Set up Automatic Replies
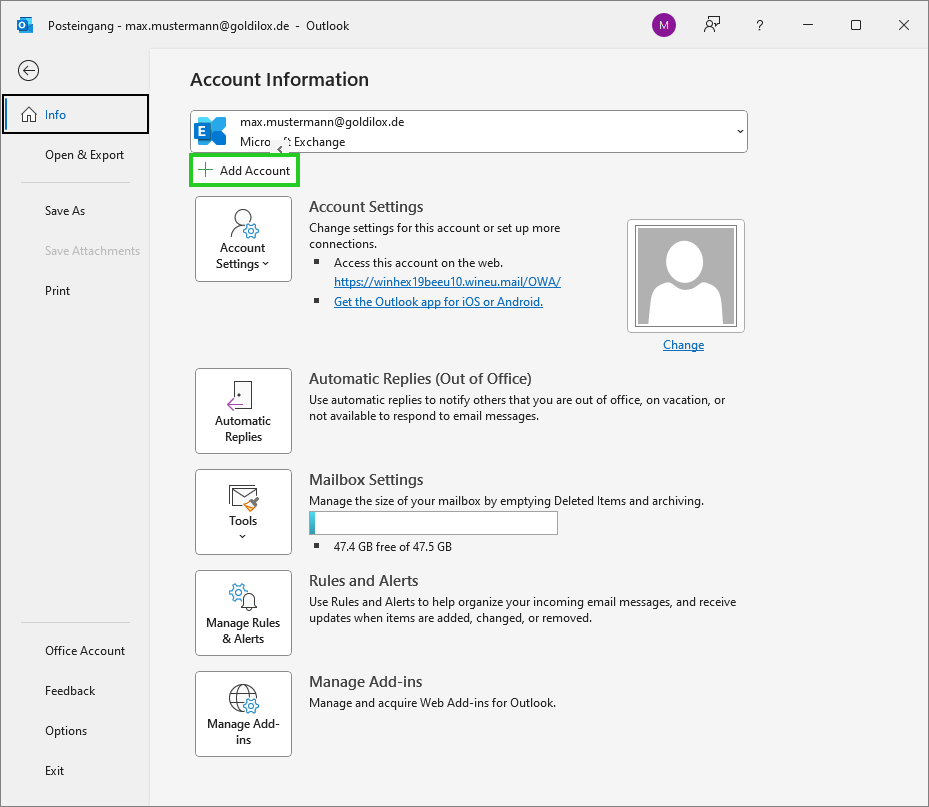929x807 pixels. [243, 411]
